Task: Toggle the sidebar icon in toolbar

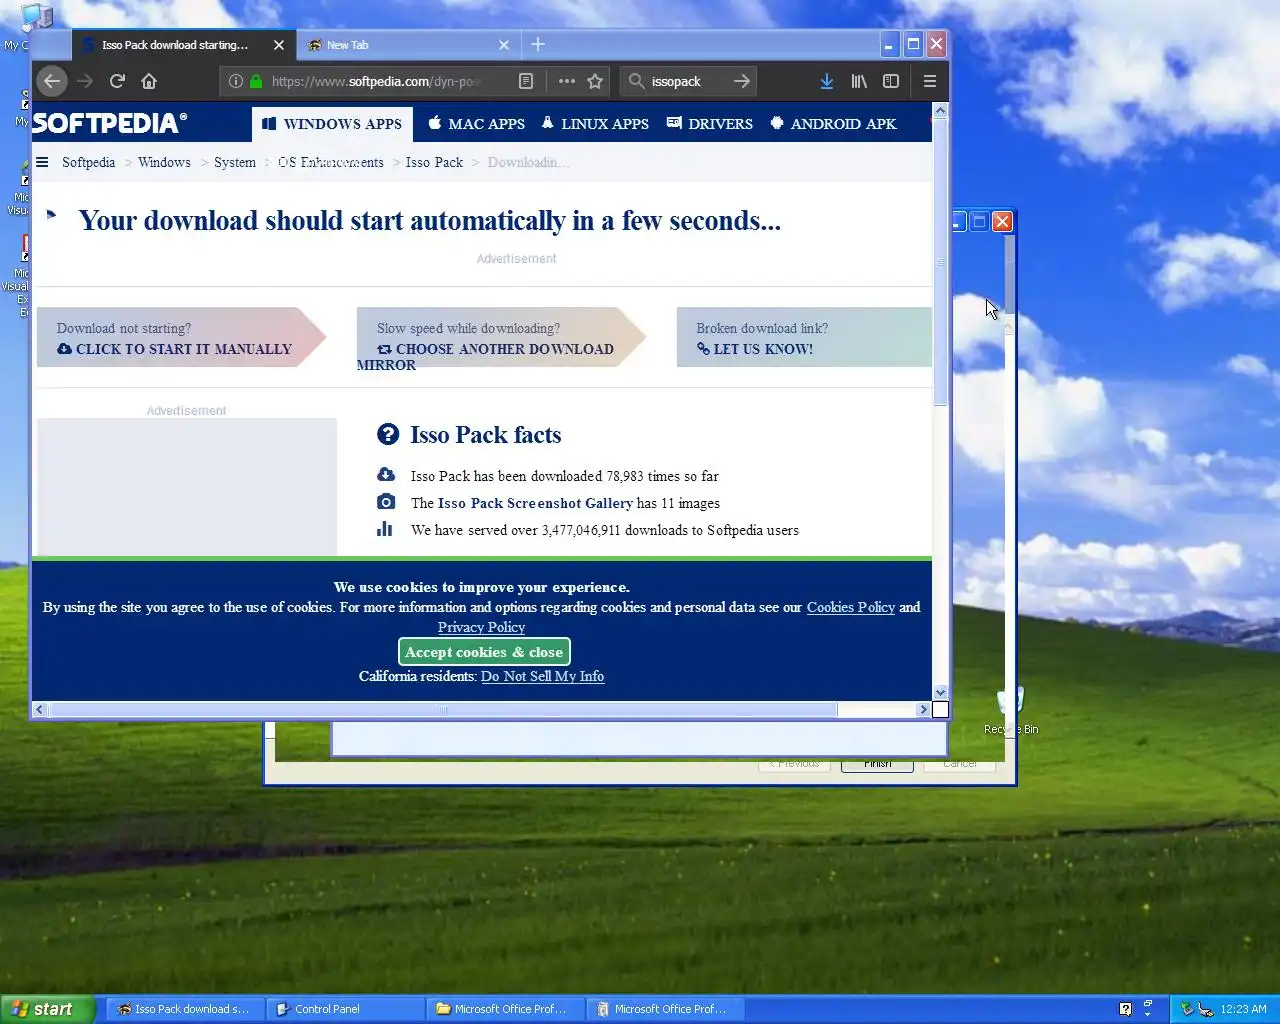Action: point(891,81)
